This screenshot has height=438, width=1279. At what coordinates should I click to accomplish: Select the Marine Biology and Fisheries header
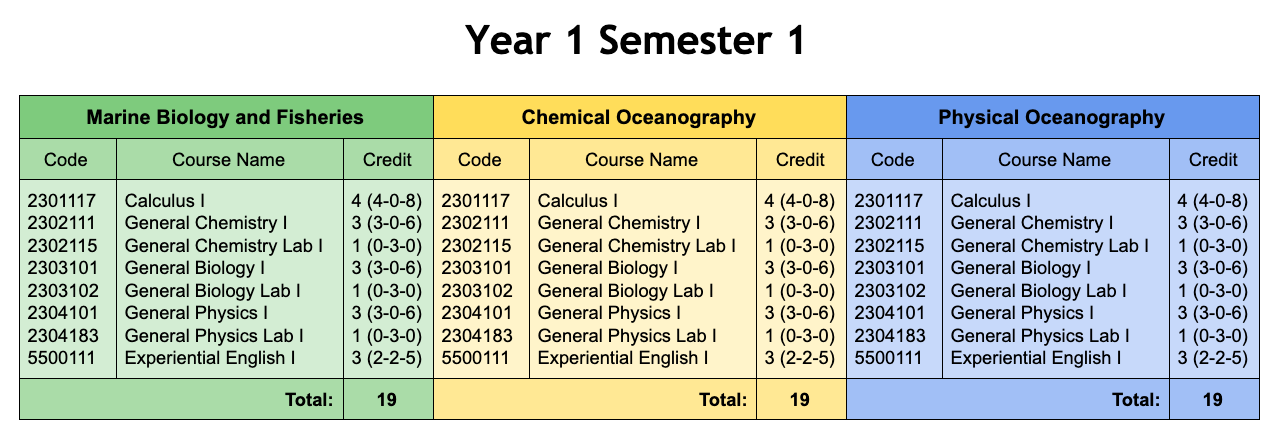pyautogui.click(x=226, y=118)
